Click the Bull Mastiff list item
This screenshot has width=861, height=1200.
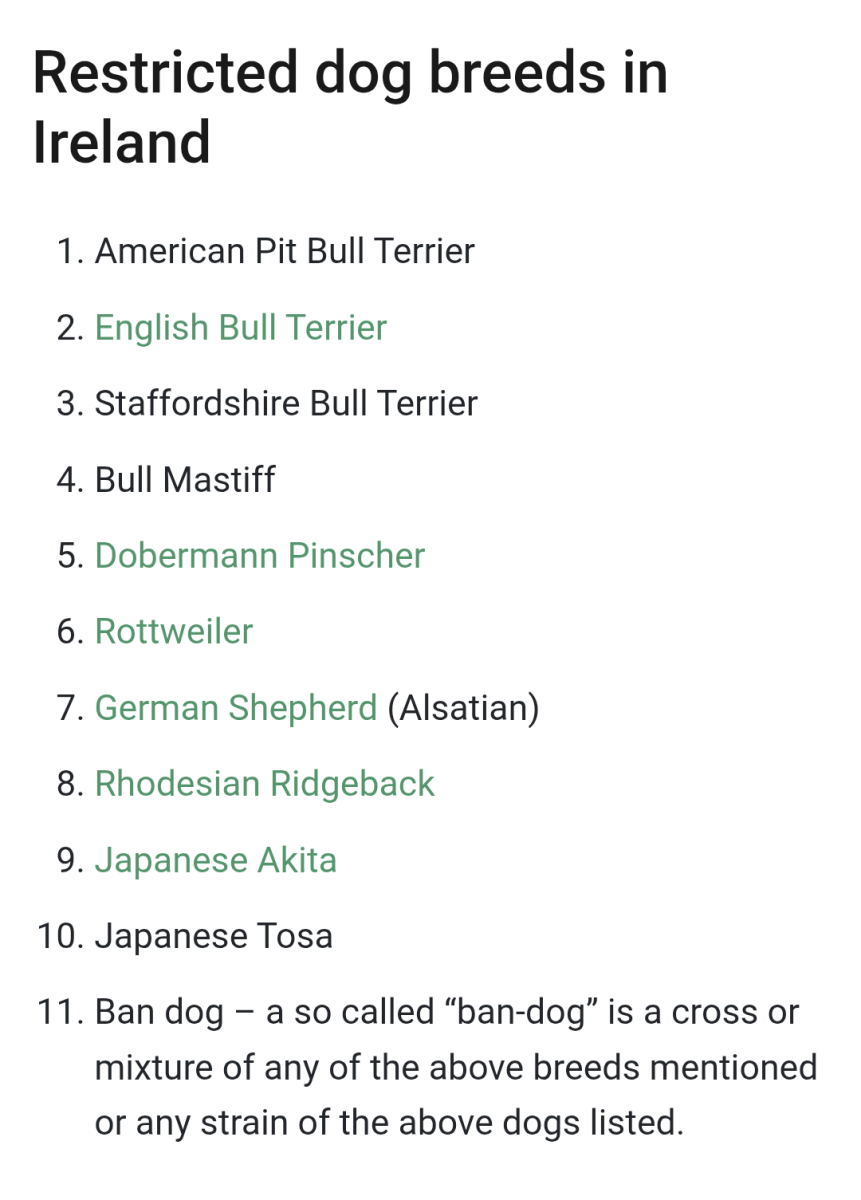[x=185, y=480]
